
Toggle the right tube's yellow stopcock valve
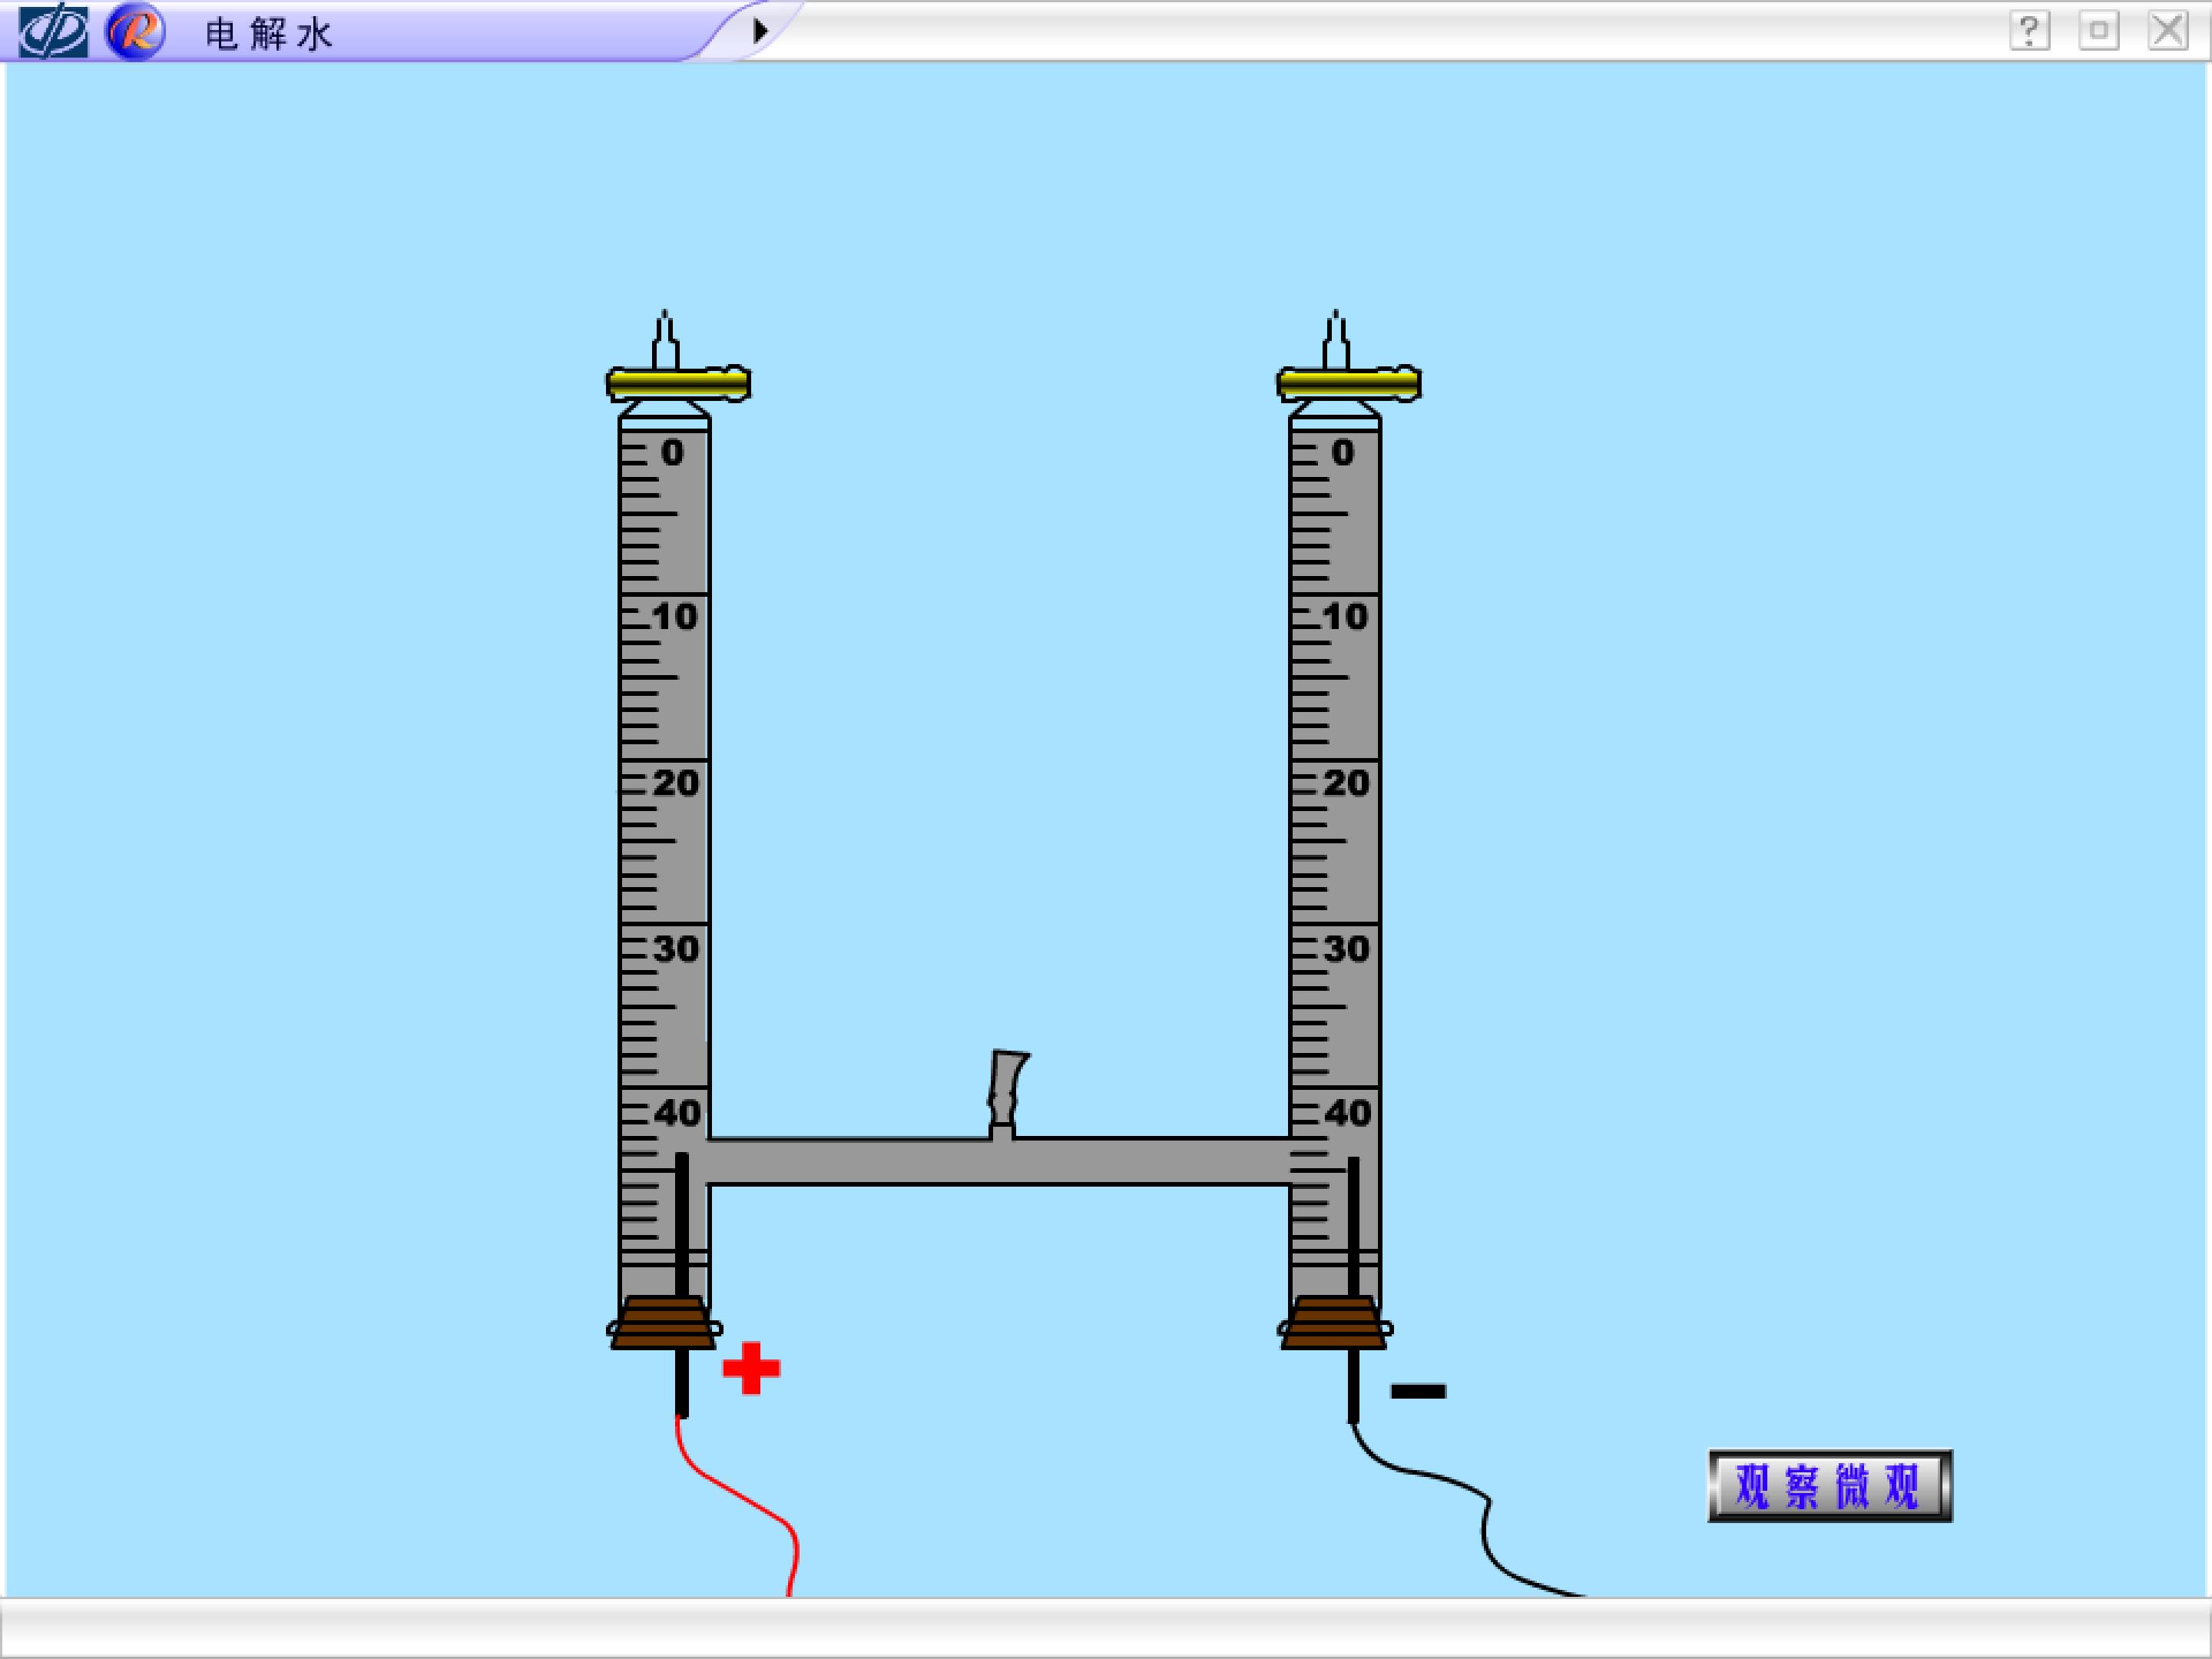click(x=1349, y=384)
